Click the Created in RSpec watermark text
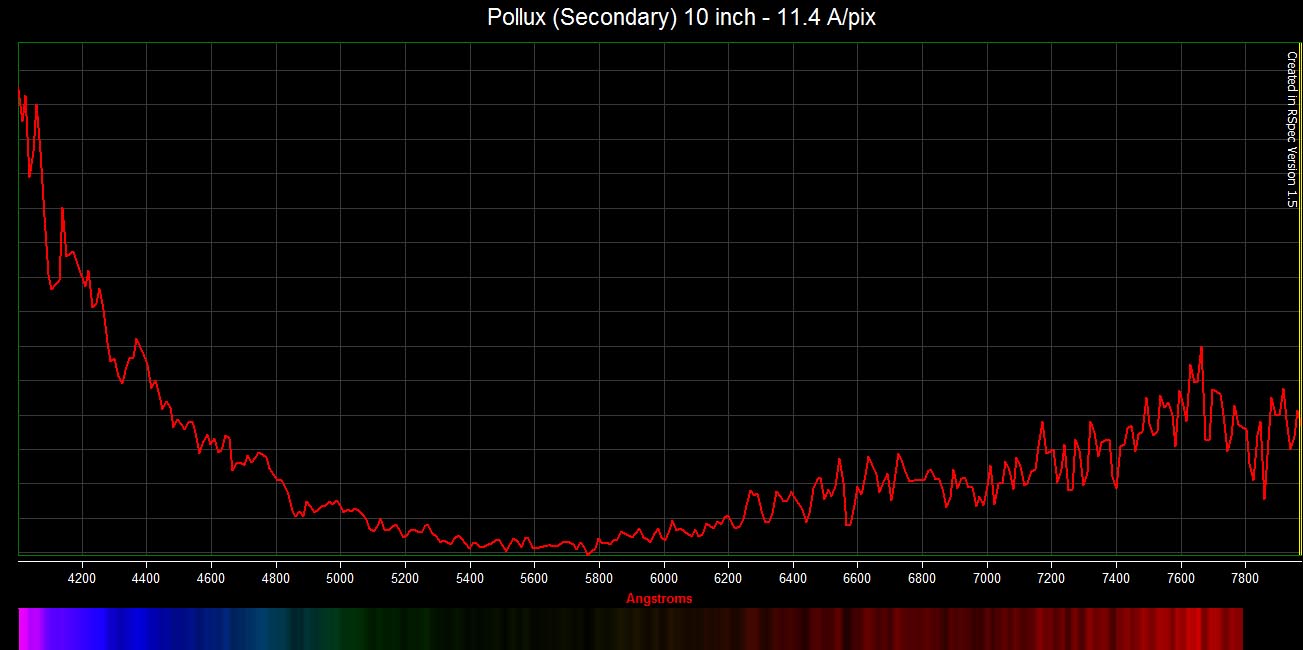 pyautogui.click(x=1291, y=129)
